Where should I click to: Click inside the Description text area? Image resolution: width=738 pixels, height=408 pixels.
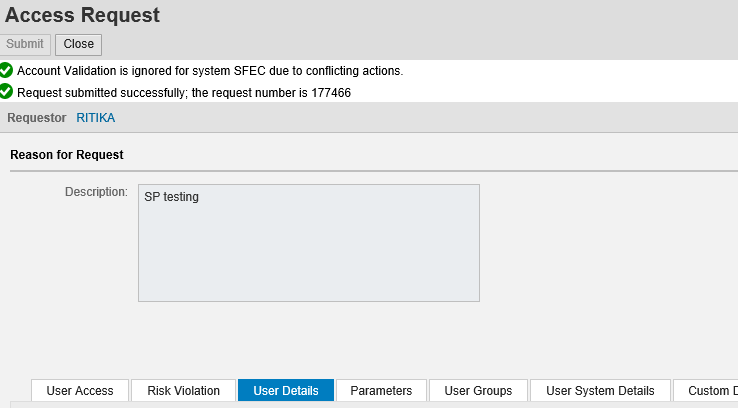pyautogui.click(x=309, y=243)
